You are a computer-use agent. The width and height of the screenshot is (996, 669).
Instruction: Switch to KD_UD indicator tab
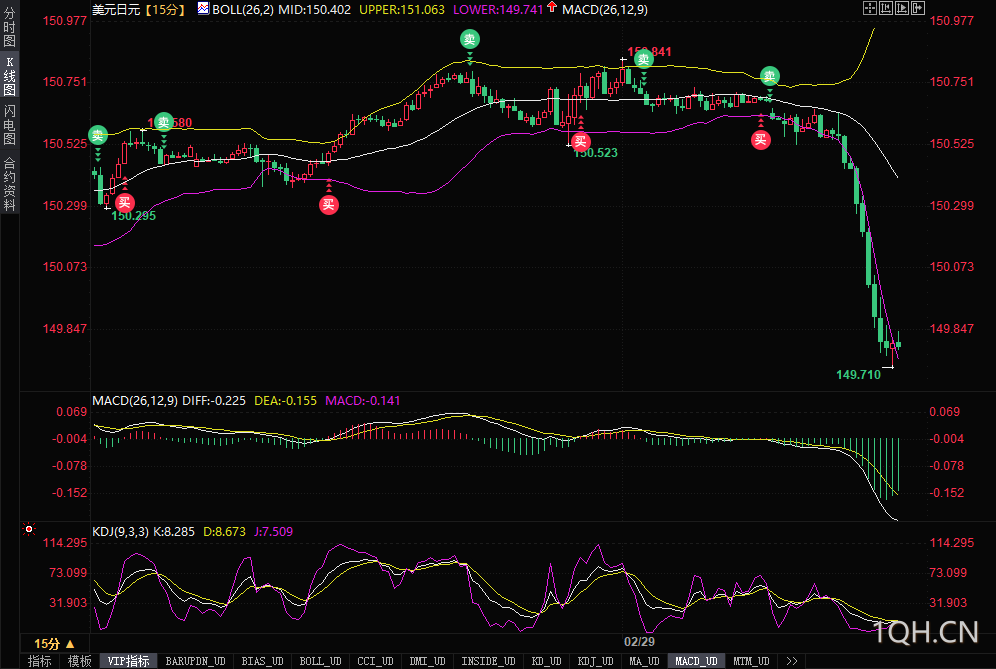click(x=546, y=661)
